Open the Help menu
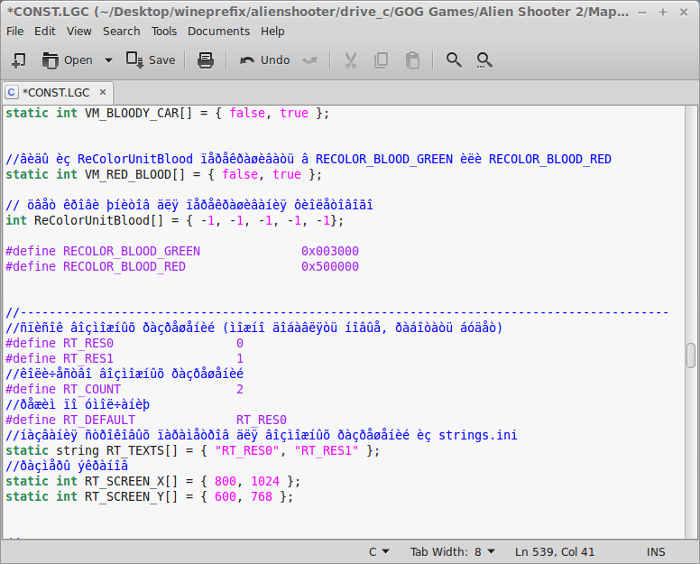This screenshot has height=564, width=700. [272, 31]
